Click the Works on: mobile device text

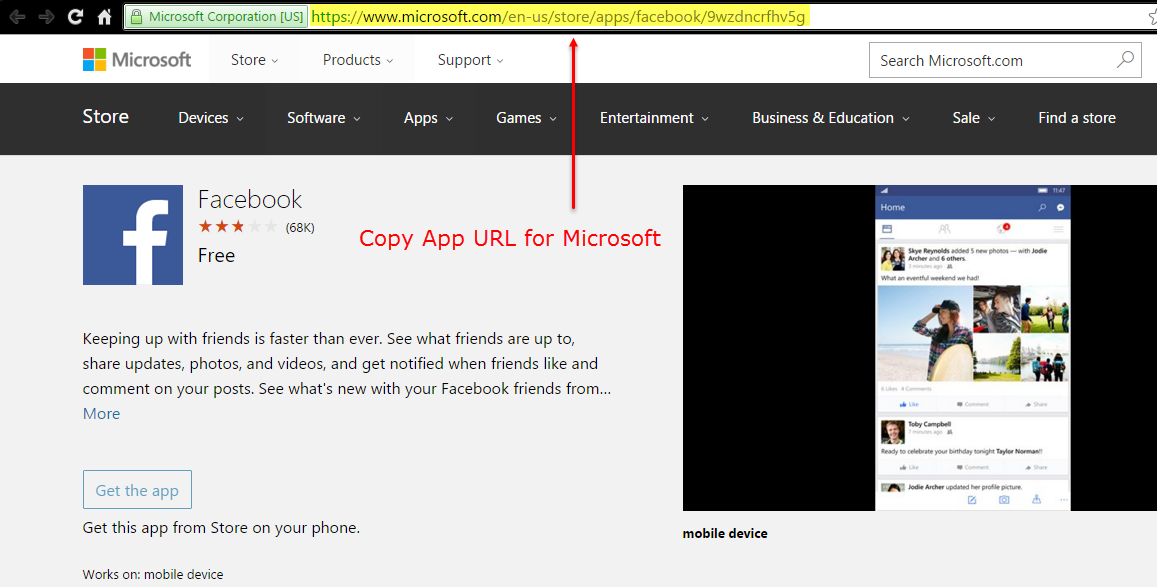153,574
